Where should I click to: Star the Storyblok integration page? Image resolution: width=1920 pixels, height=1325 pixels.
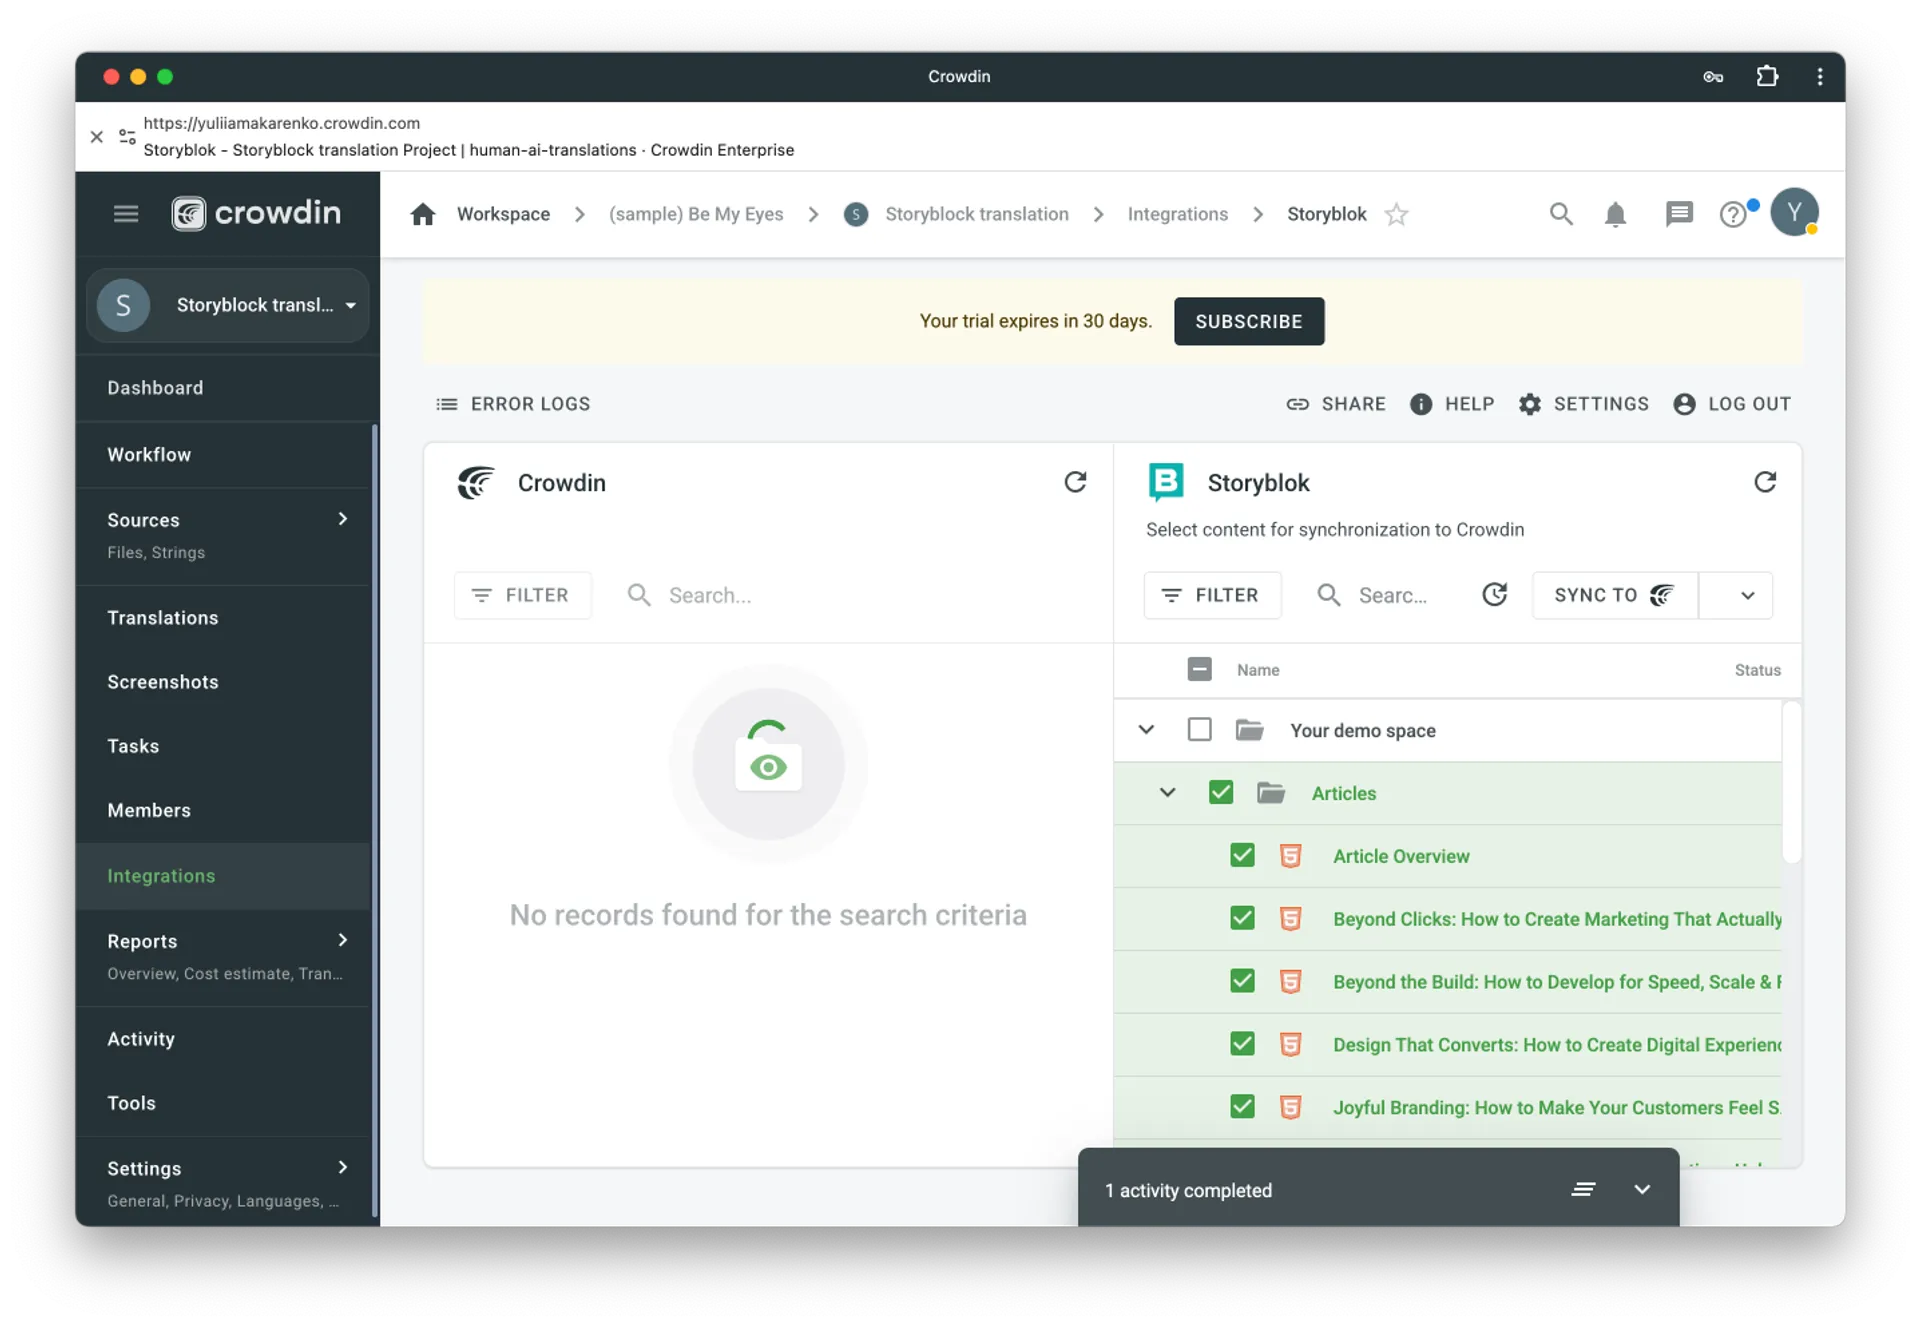coord(1396,214)
